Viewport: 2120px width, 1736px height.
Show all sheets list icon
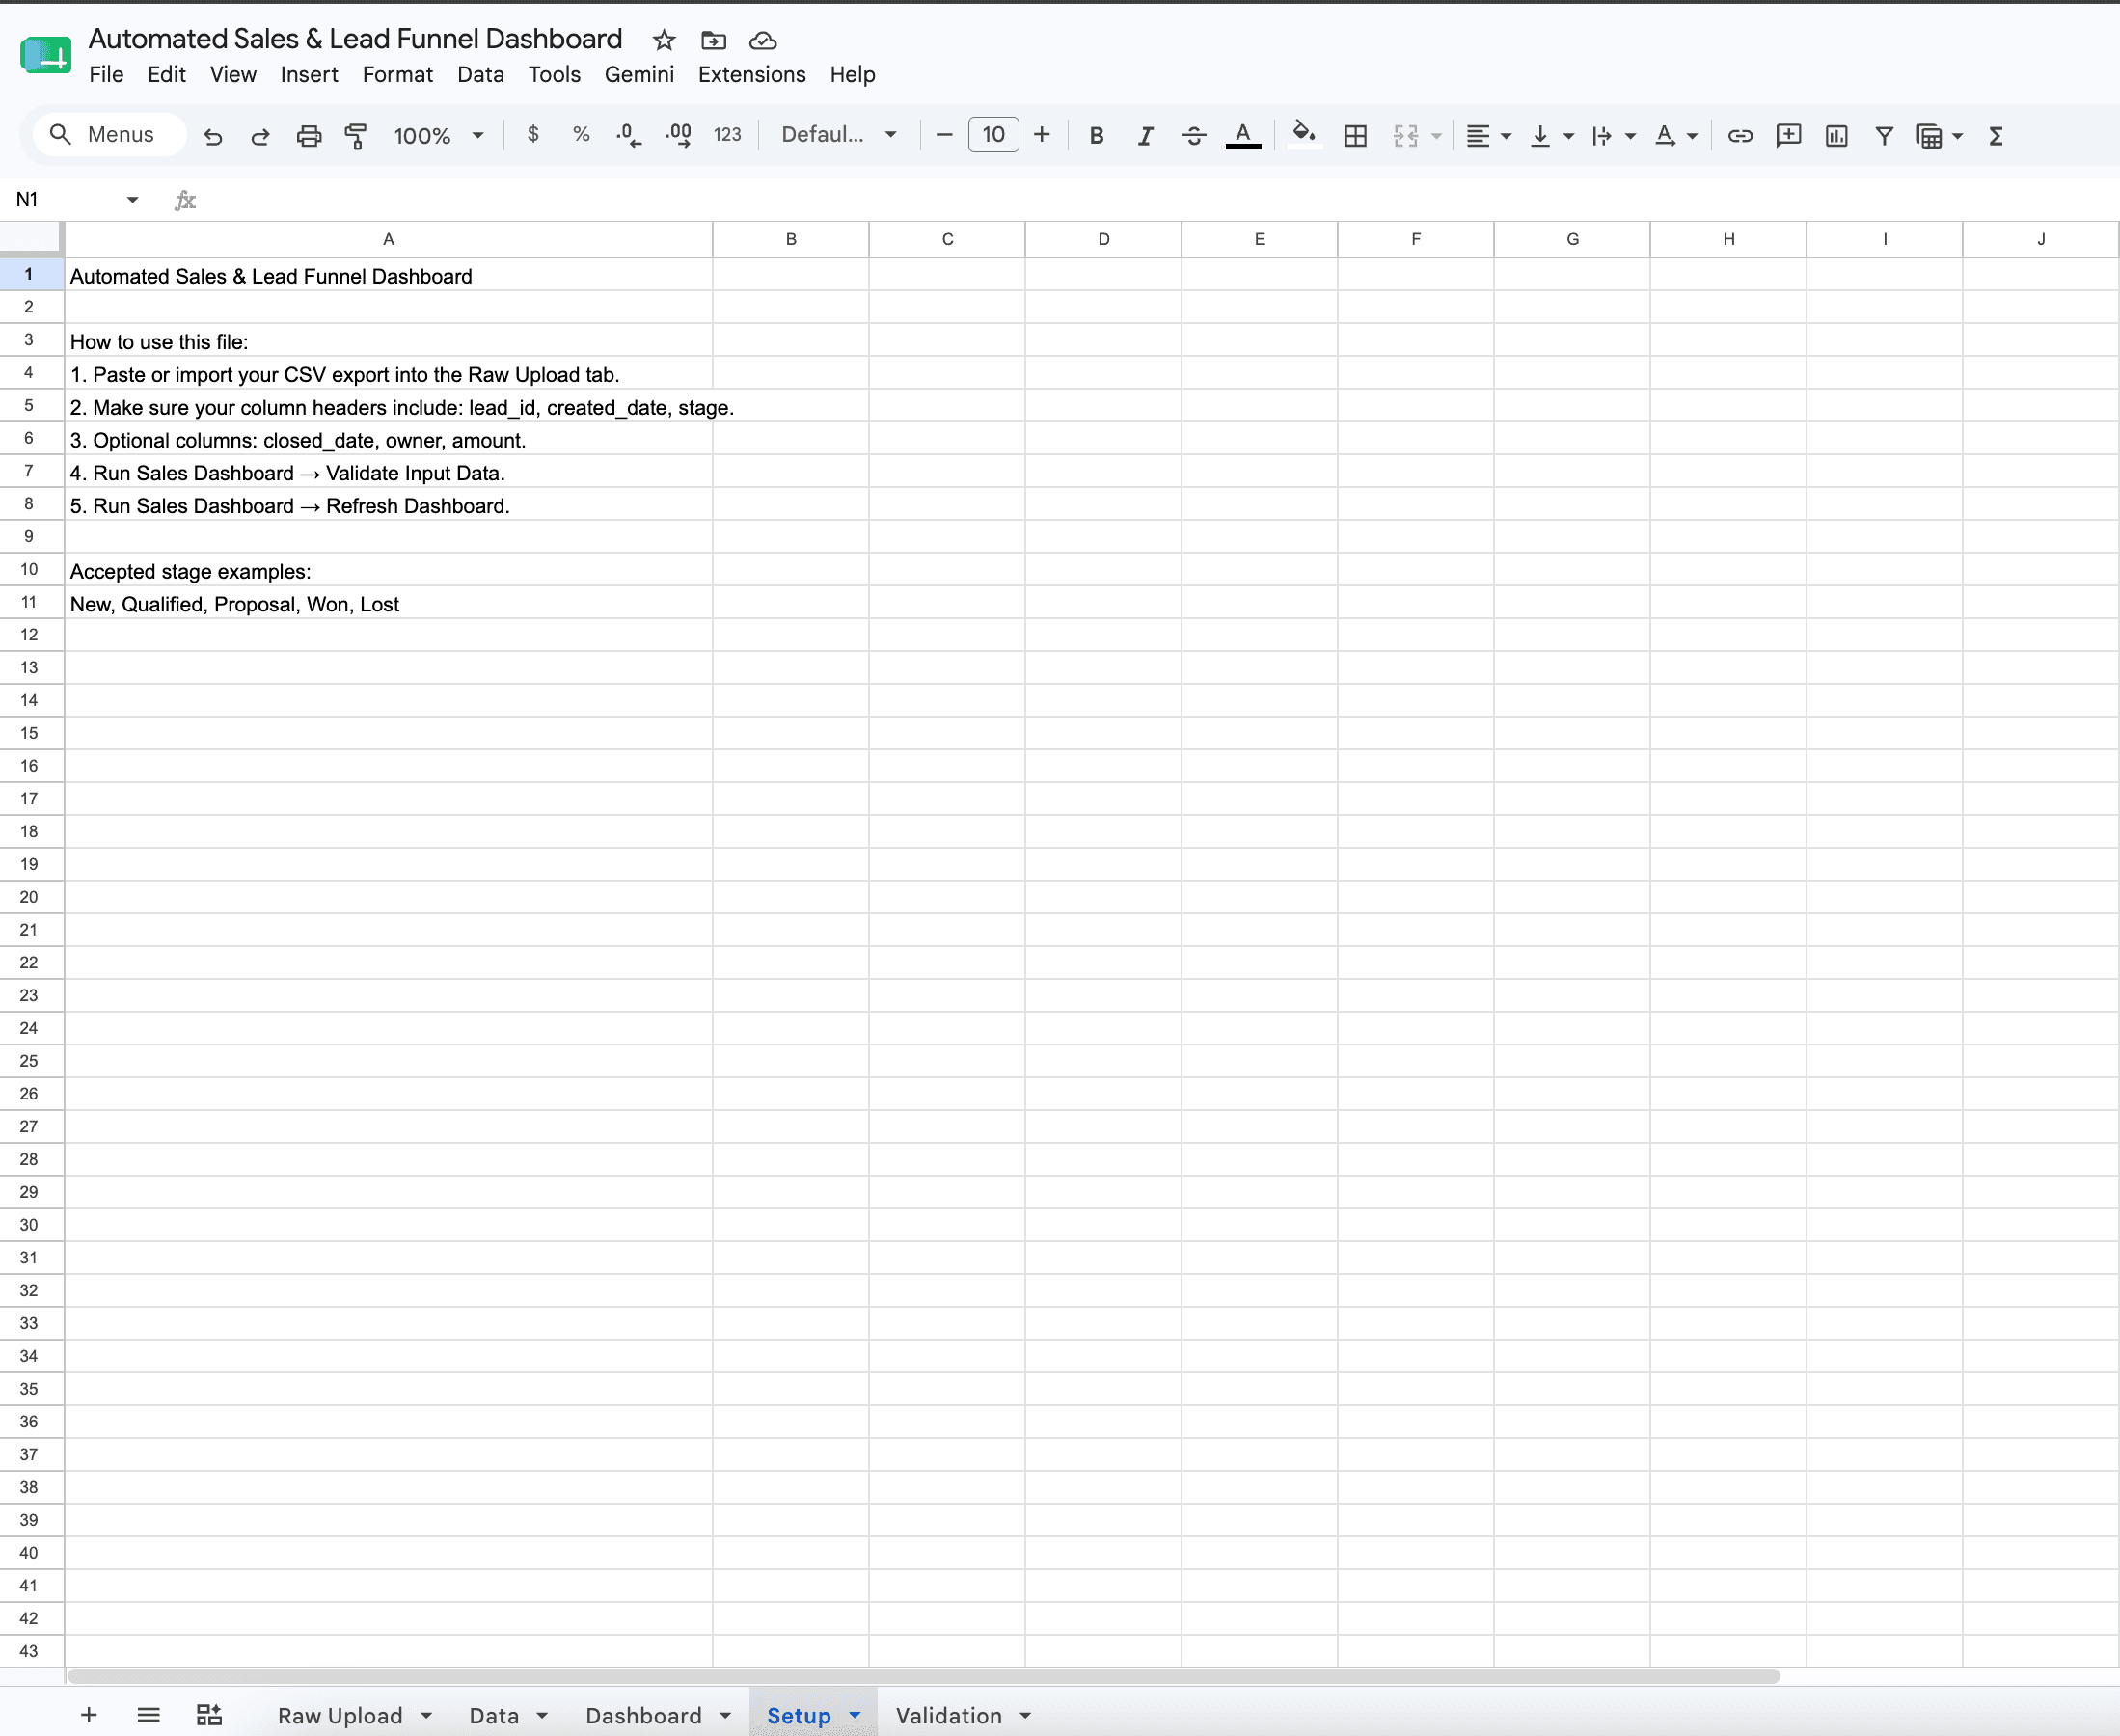148,1715
